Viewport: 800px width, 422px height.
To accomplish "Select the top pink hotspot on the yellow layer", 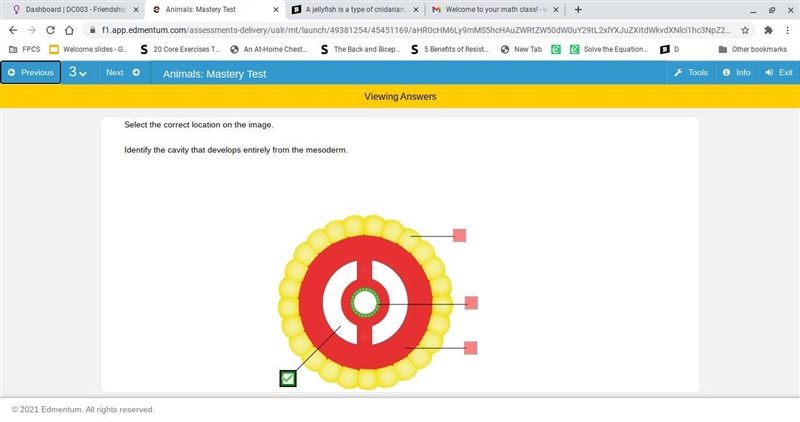I will coord(459,235).
